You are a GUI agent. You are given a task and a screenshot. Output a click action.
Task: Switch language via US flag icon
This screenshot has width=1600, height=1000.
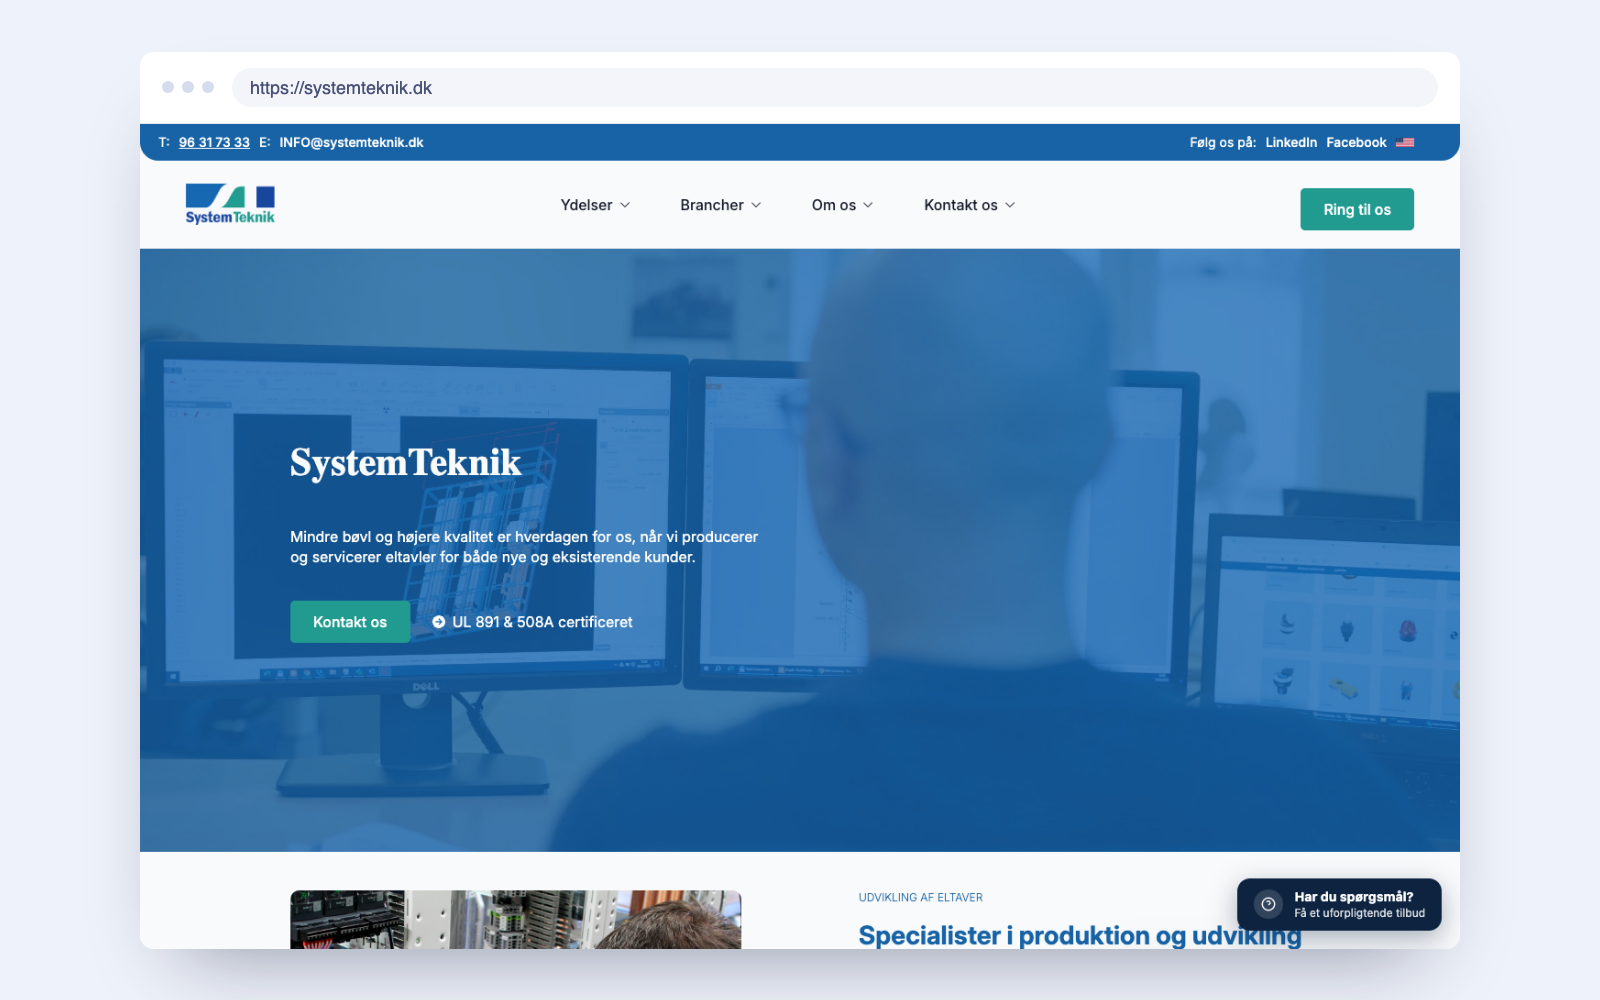tap(1405, 143)
